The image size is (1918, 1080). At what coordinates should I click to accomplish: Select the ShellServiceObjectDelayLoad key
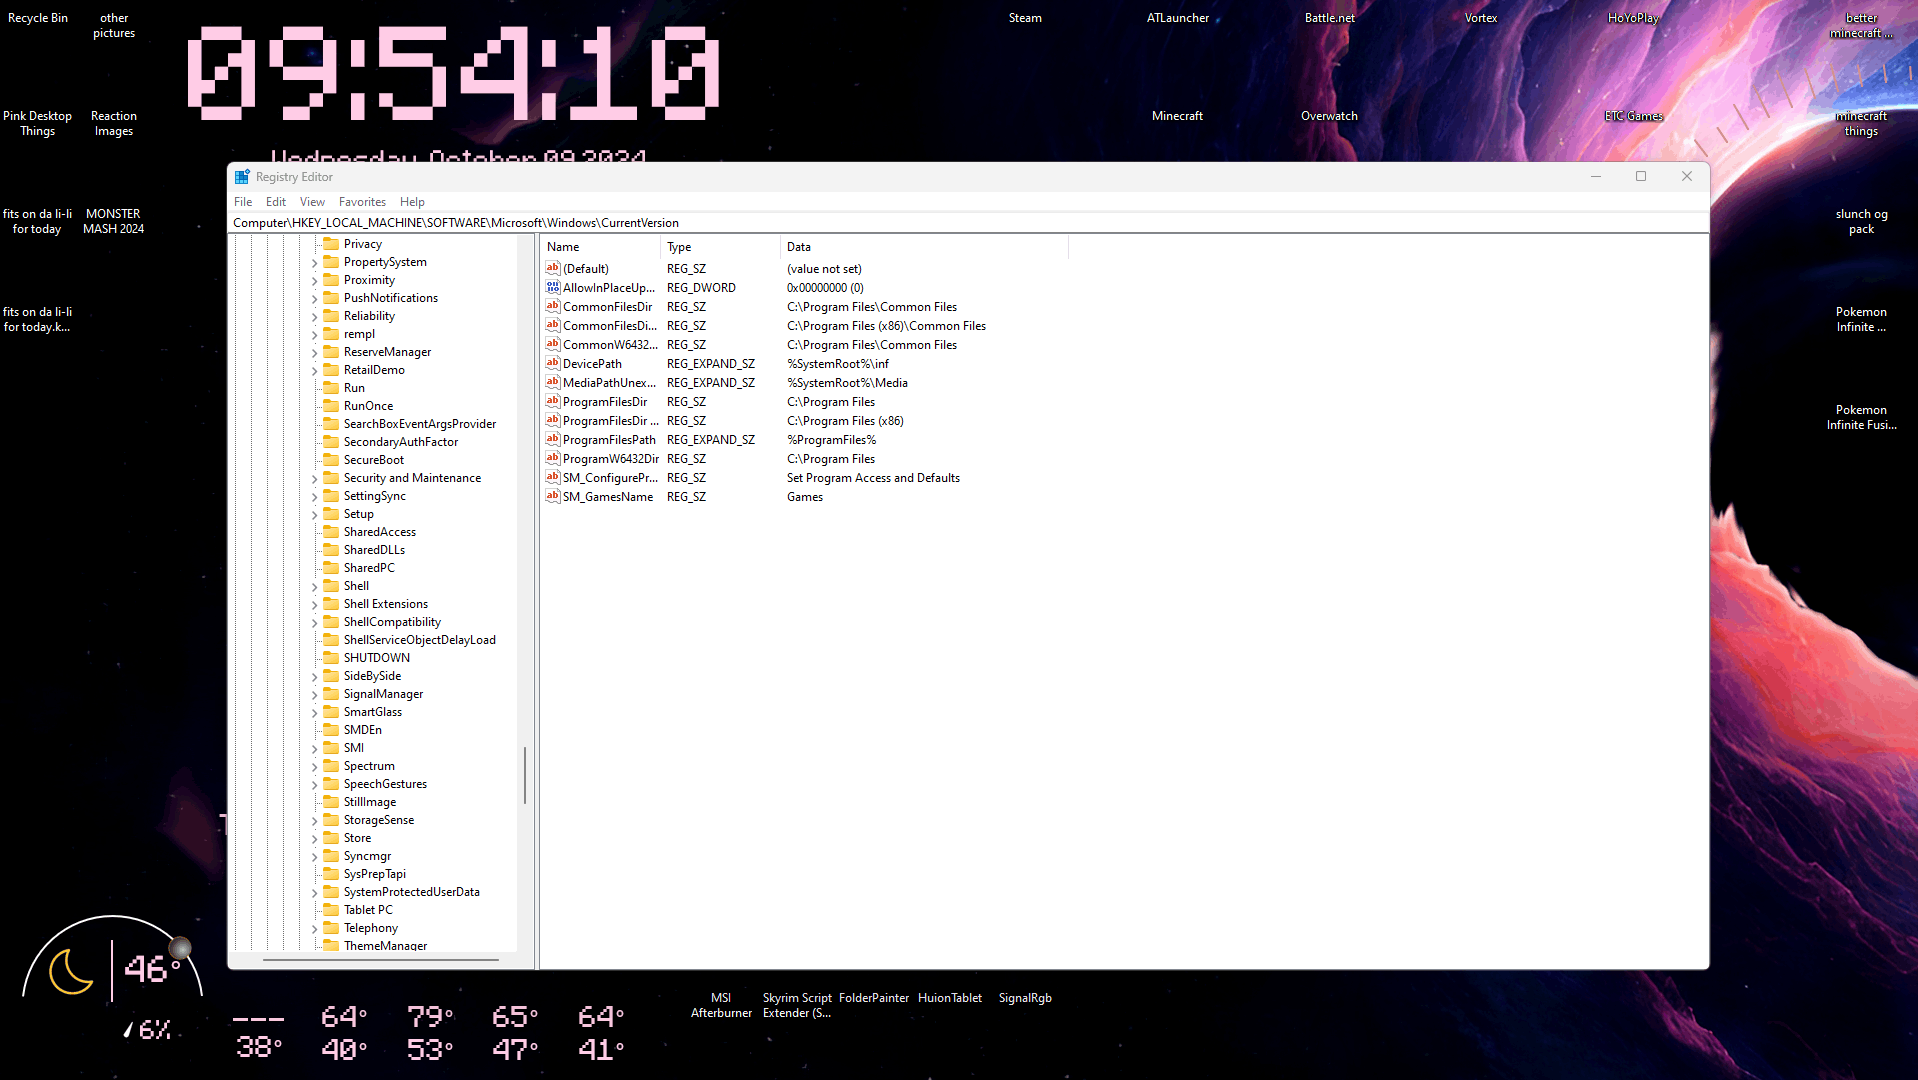click(420, 640)
